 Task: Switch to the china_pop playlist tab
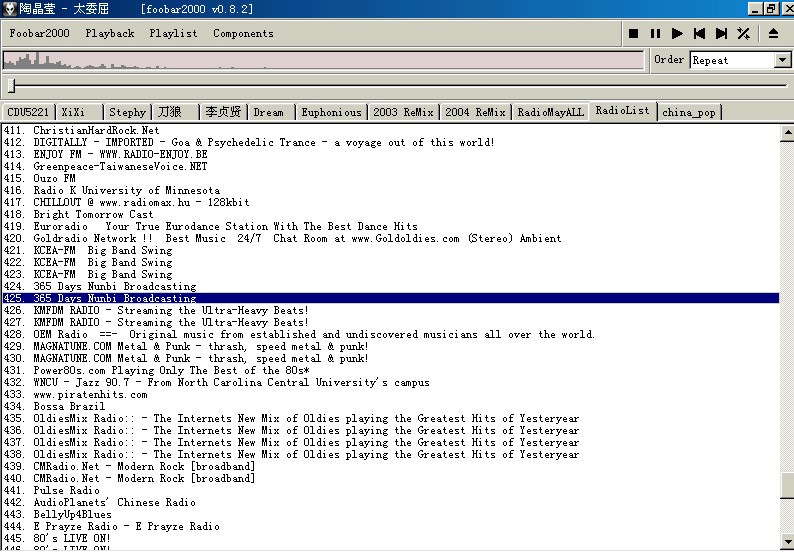click(x=689, y=112)
